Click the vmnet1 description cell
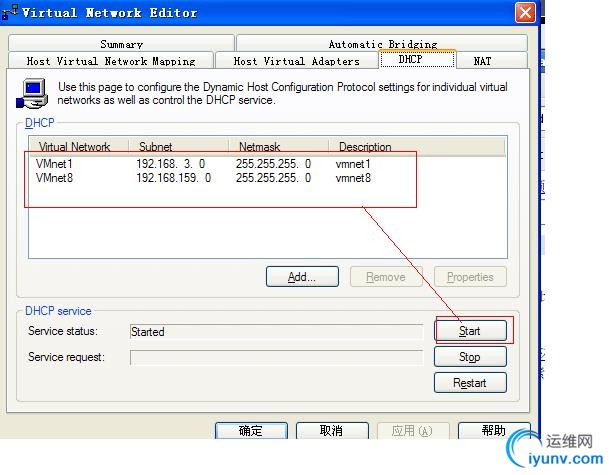The height and width of the screenshot is (475, 609). 353,164
